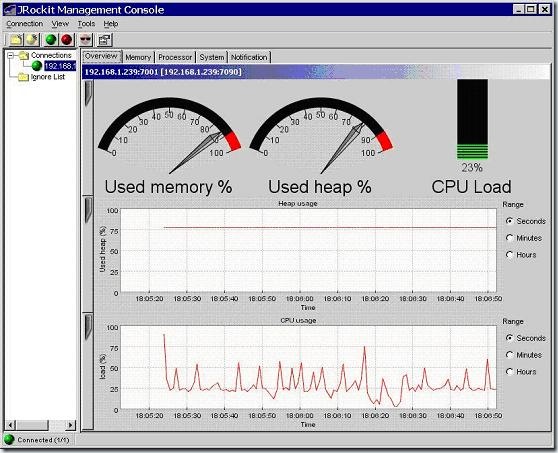Collapse the Connections tree node
This screenshot has width=558, height=453.
coord(11,55)
